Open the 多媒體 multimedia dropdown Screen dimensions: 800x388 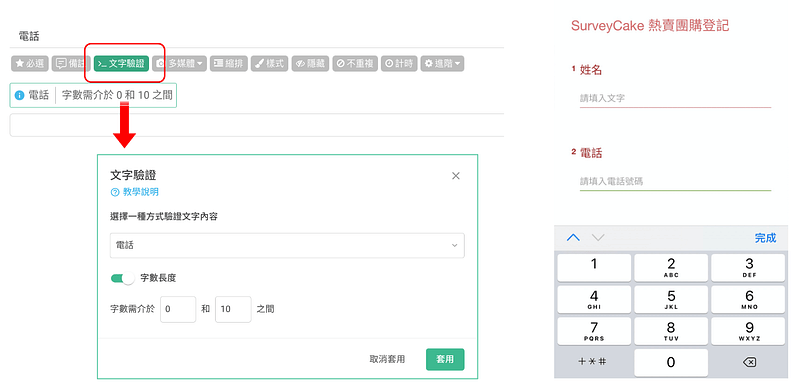coord(180,64)
